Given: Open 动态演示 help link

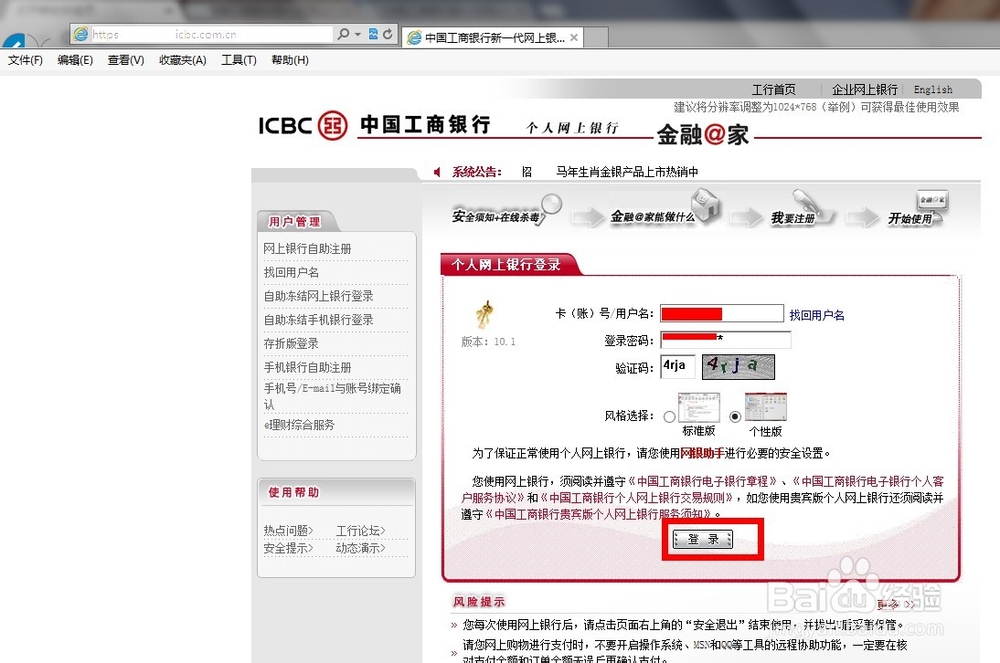Looking at the screenshot, I should point(360,548).
